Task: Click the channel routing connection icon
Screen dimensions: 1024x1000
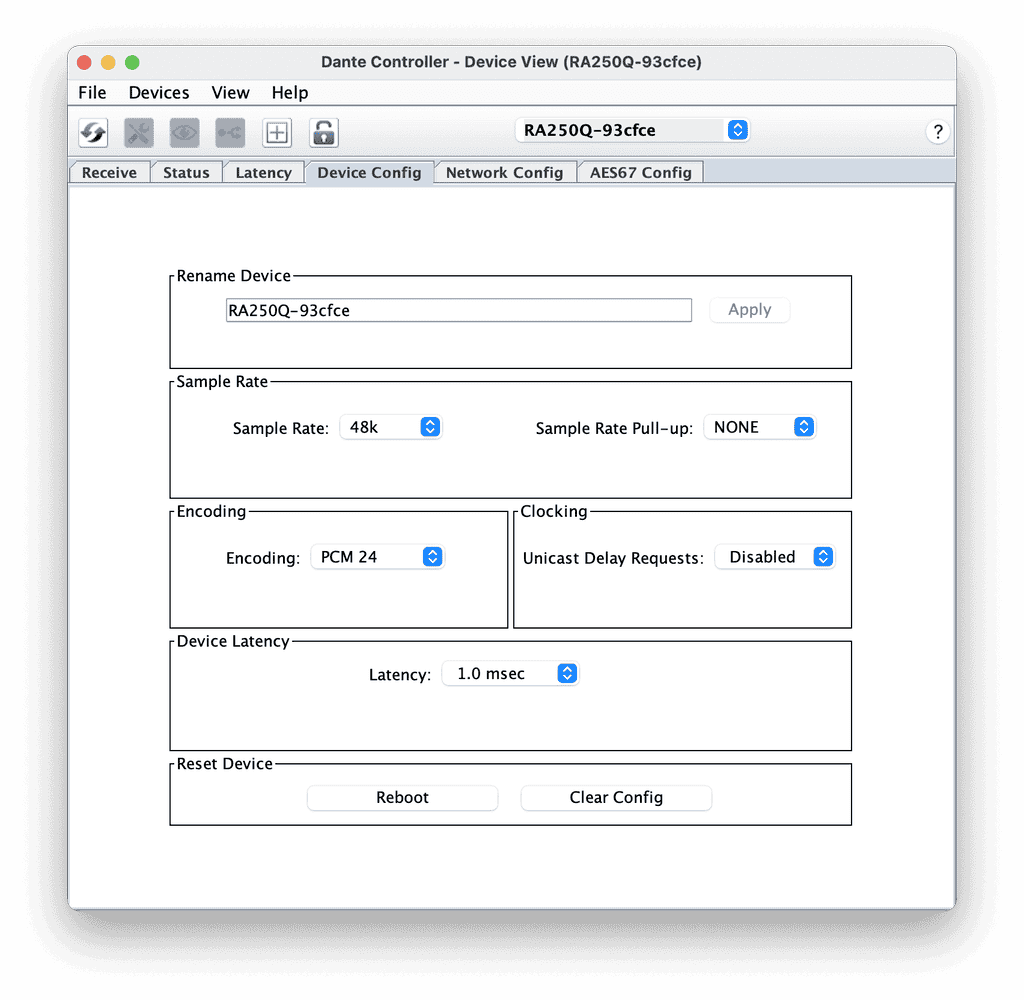Action: pyautogui.click(x=230, y=132)
